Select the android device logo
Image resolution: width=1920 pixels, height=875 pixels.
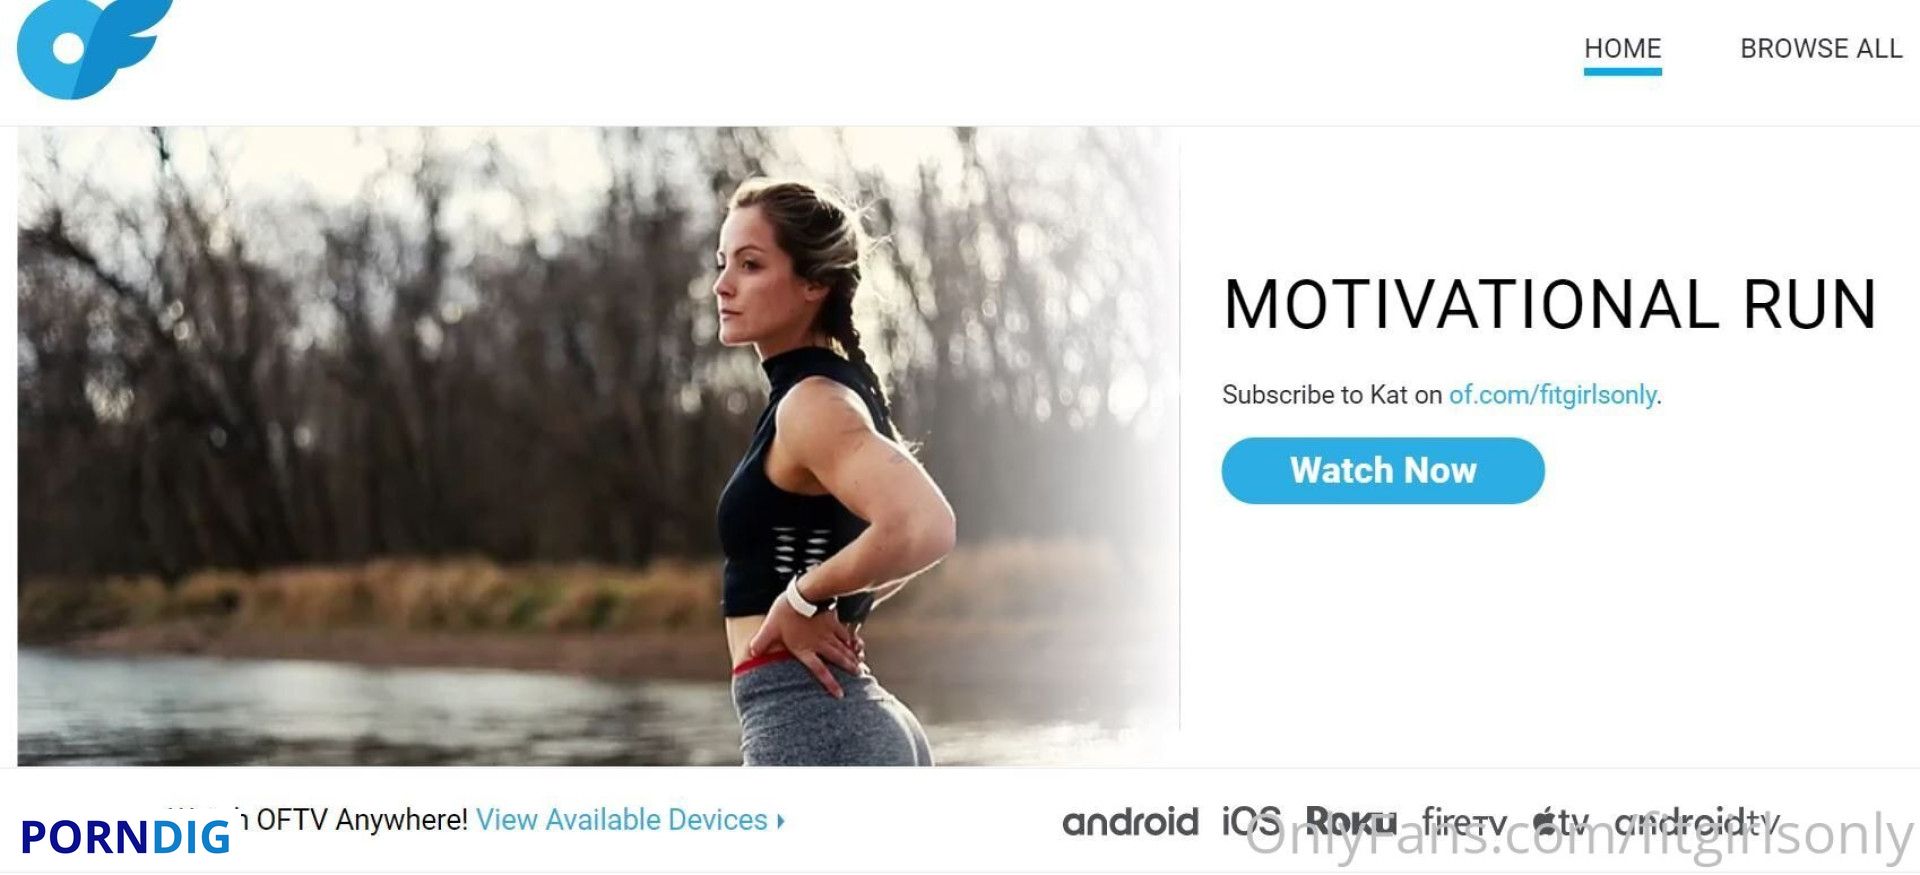[1130, 822]
